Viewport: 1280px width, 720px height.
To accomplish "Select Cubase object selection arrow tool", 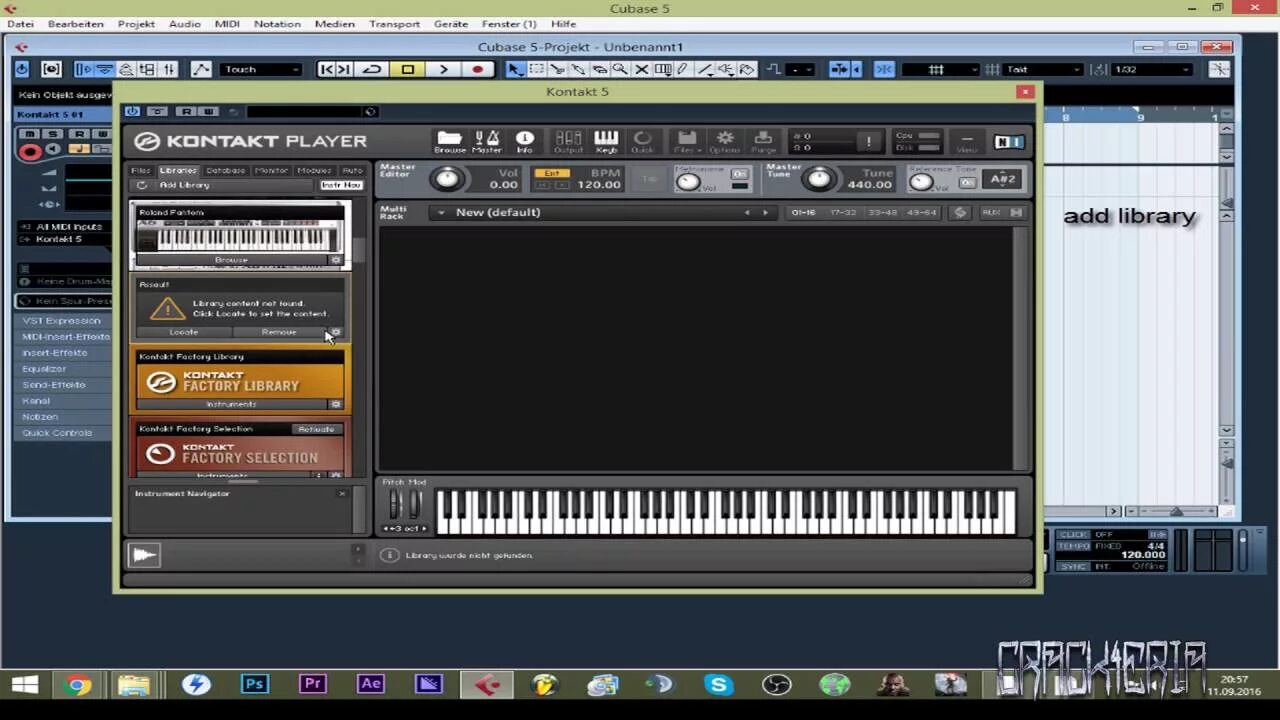I will click(514, 69).
